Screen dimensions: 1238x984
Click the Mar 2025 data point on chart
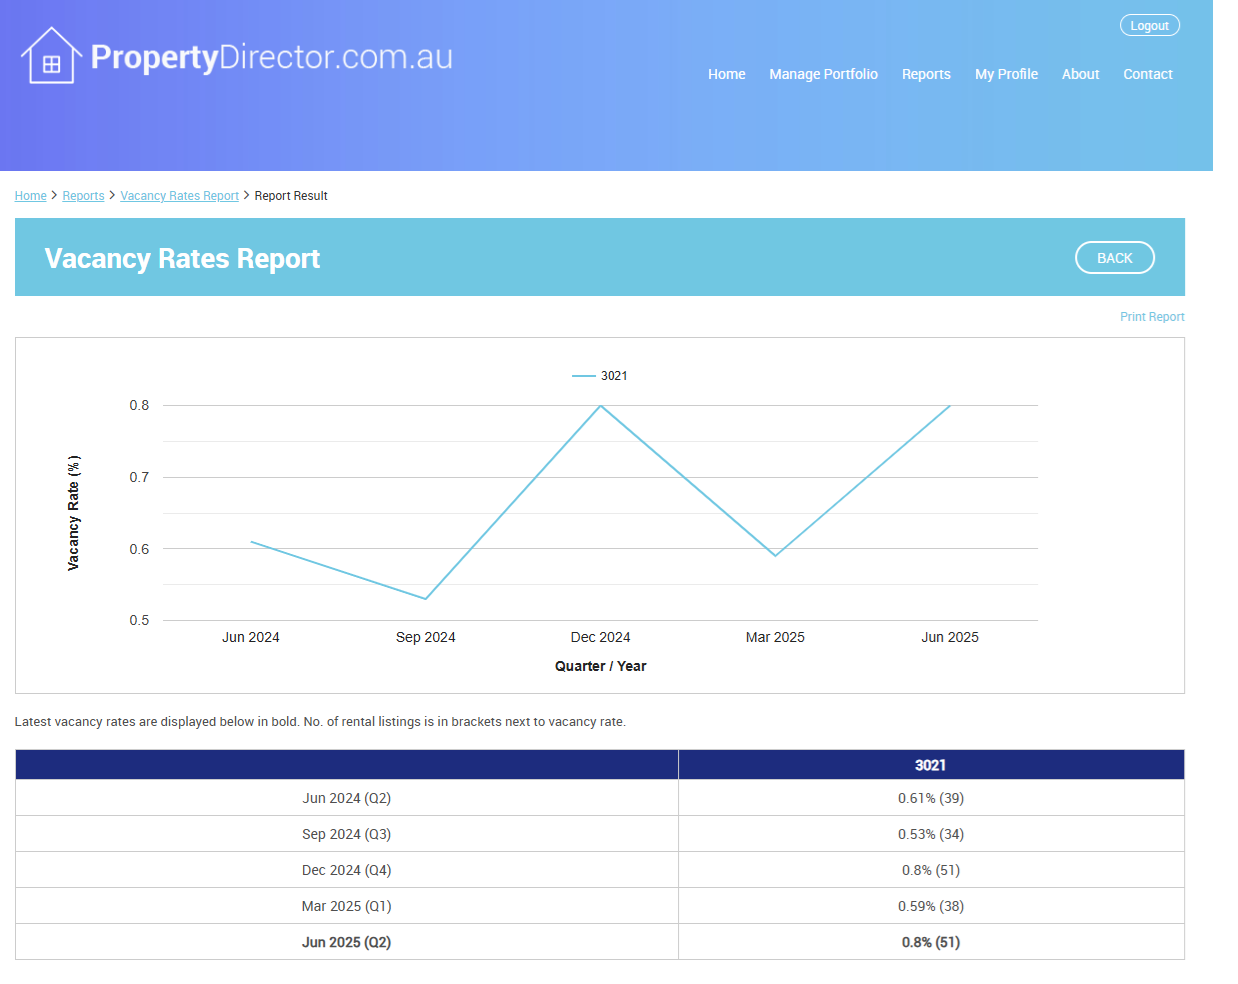pos(775,556)
